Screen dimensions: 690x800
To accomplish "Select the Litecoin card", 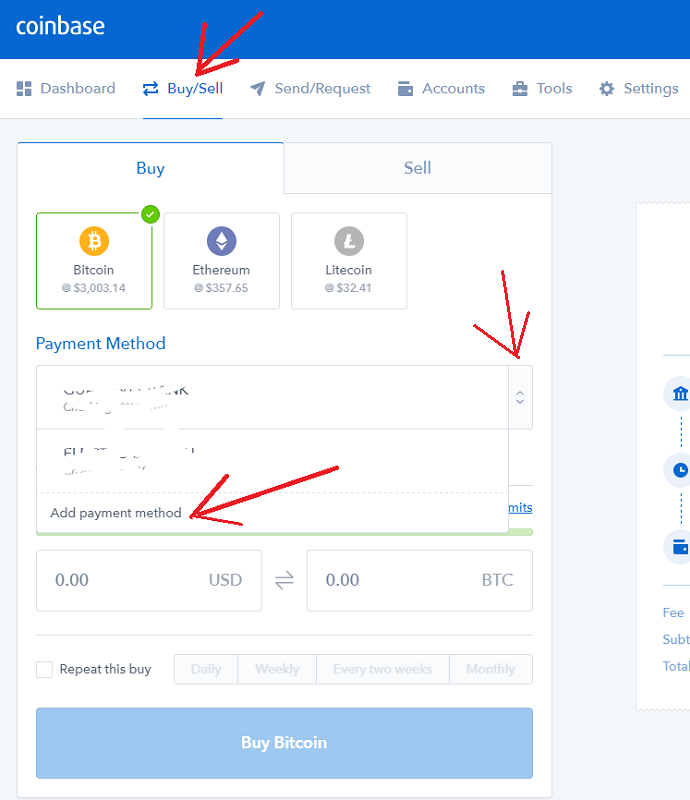I will 349,261.
